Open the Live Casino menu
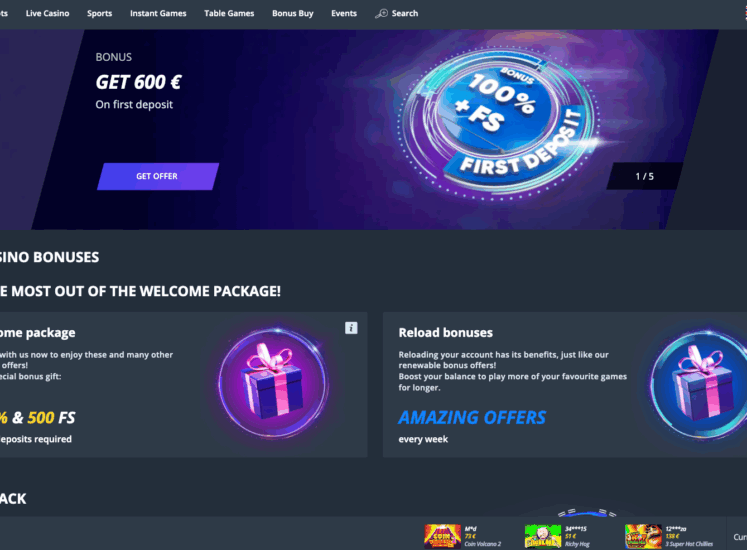747x550 pixels. tap(48, 13)
